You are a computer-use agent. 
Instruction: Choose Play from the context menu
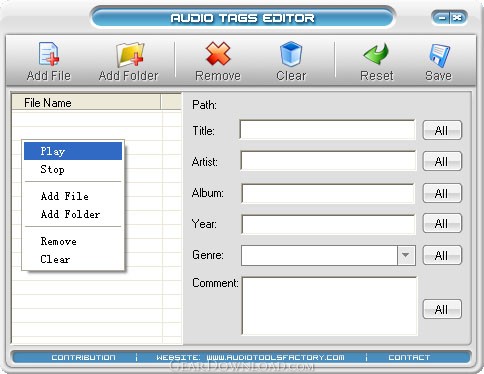pyautogui.click(x=73, y=151)
